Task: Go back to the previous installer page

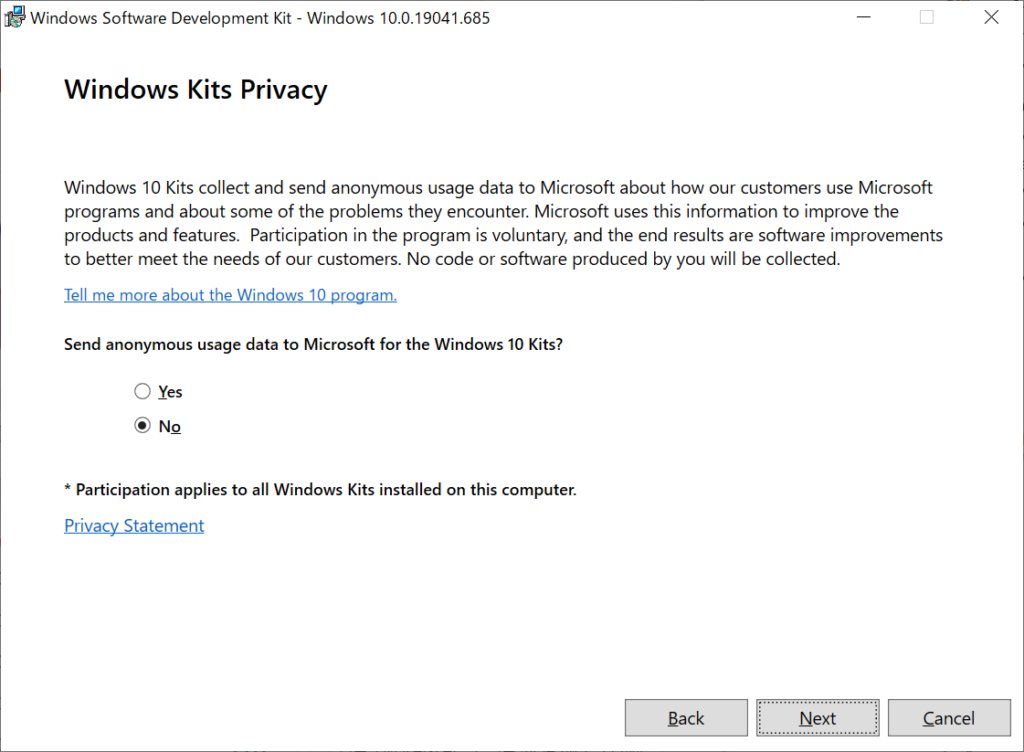Action: (x=686, y=717)
